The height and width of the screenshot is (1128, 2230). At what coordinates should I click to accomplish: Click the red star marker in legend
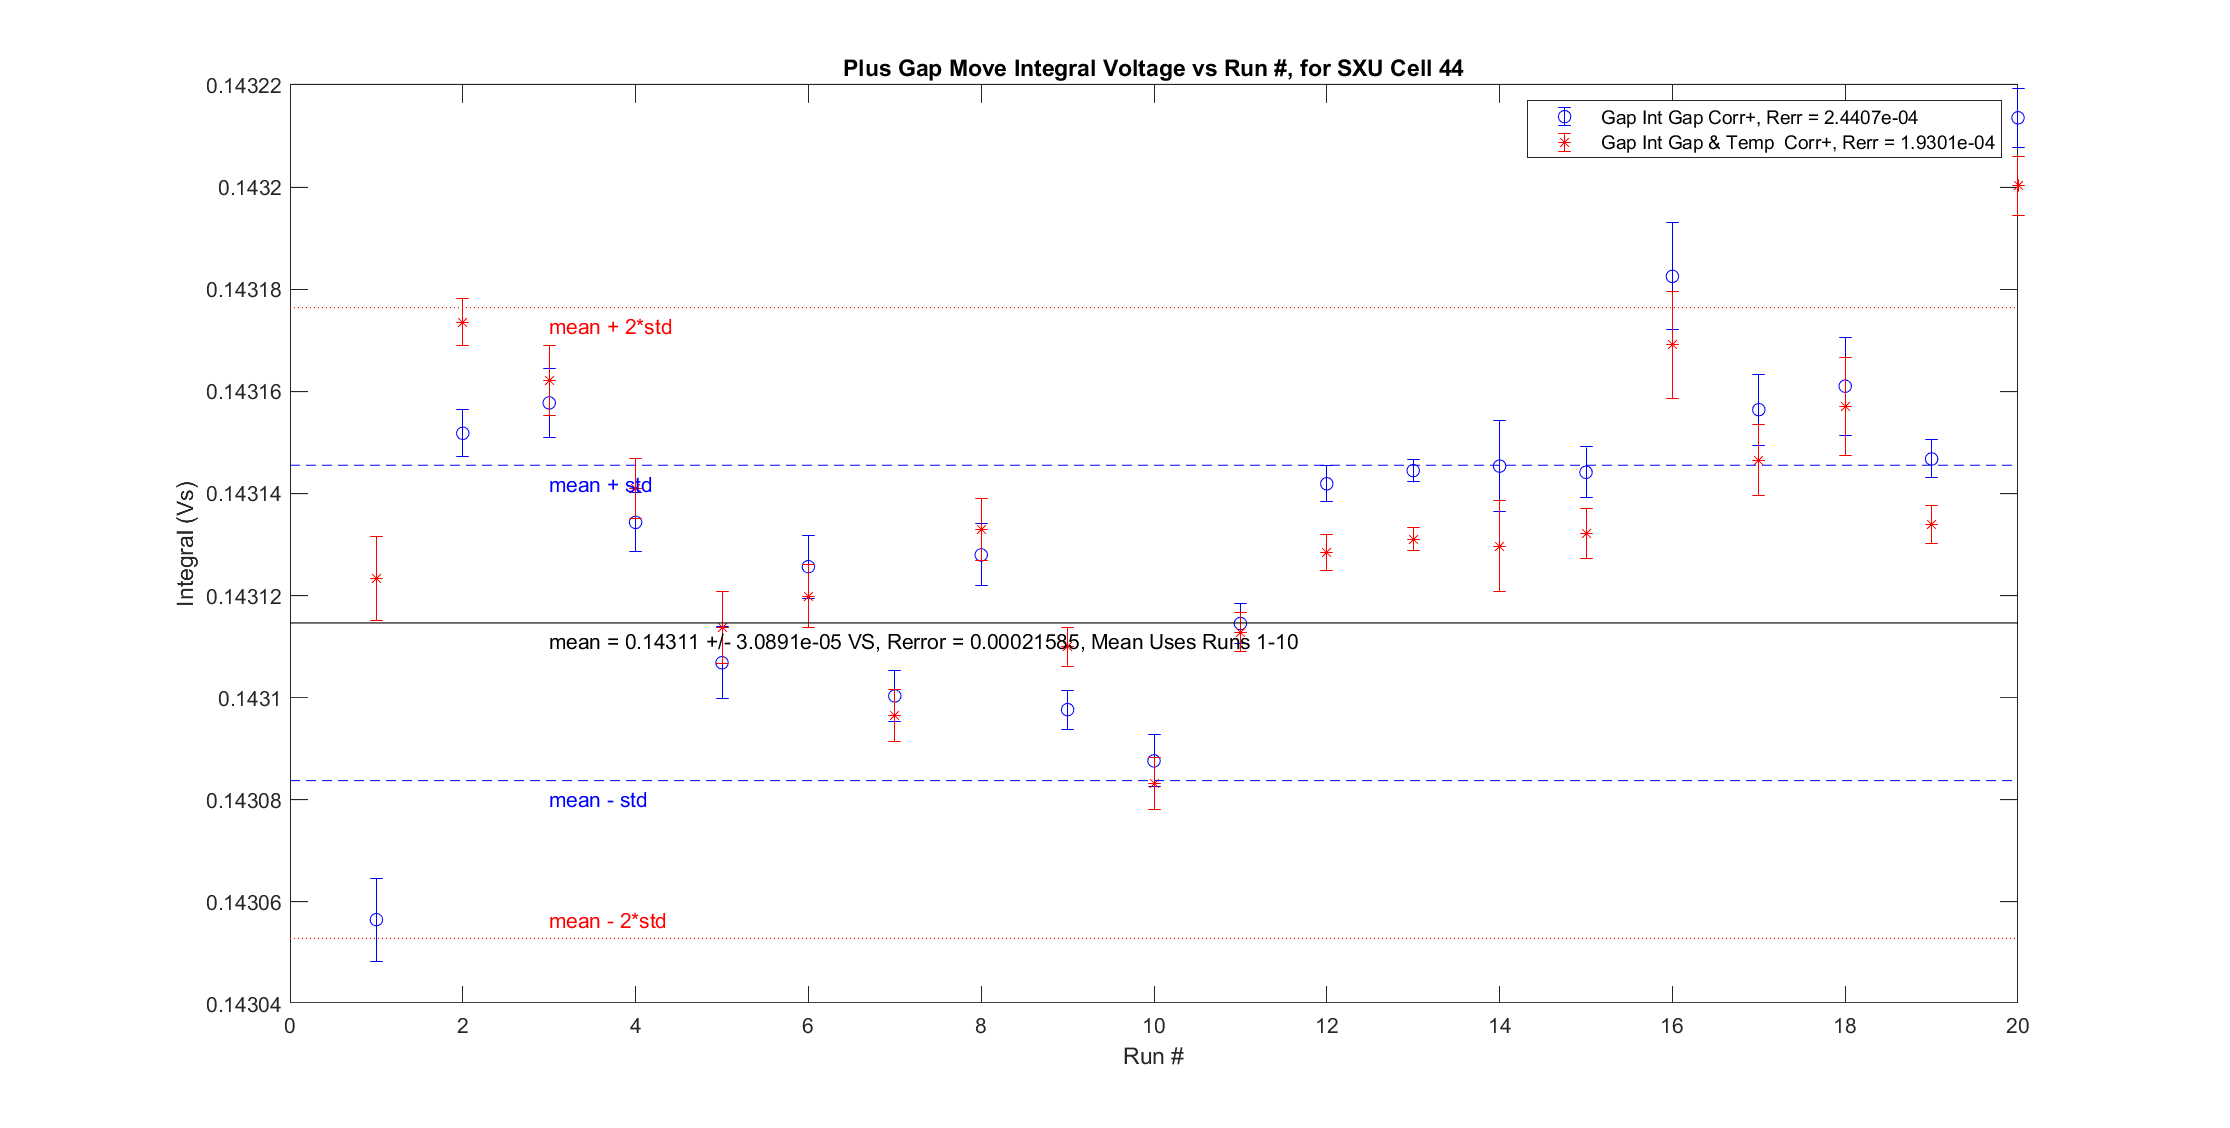[x=1564, y=143]
